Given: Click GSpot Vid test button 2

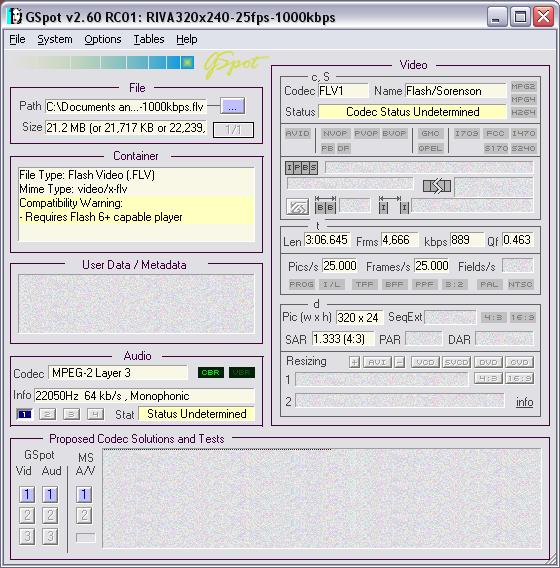Looking at the screenshot, I should click(x=27, y=515).
